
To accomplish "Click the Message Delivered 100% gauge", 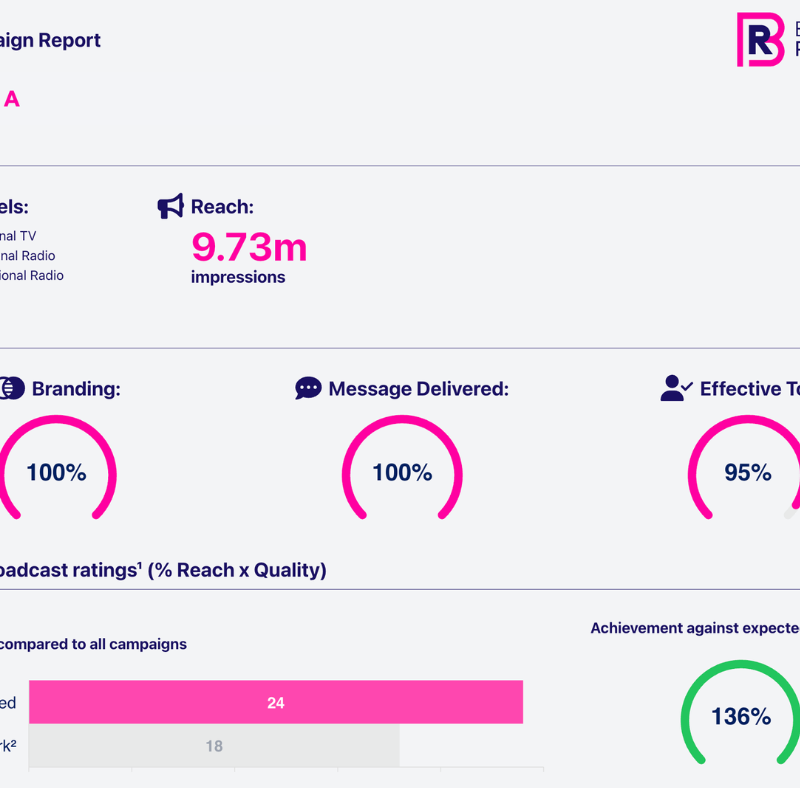I will pyautogui.click(x=402, y=472).
